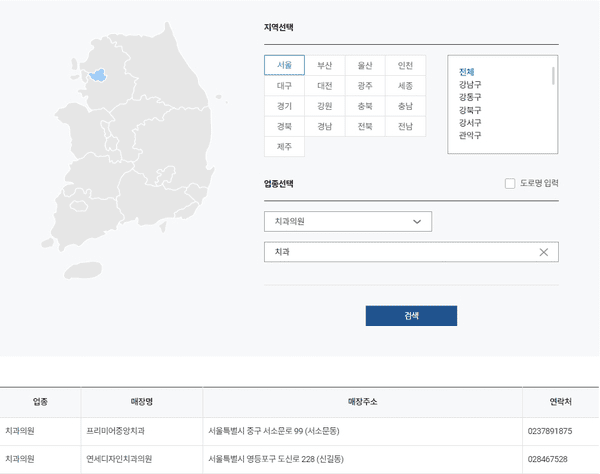Select the 부산 region button
Image resolution: width=600 pixels, height=474 pixels.
click(325, 65)
